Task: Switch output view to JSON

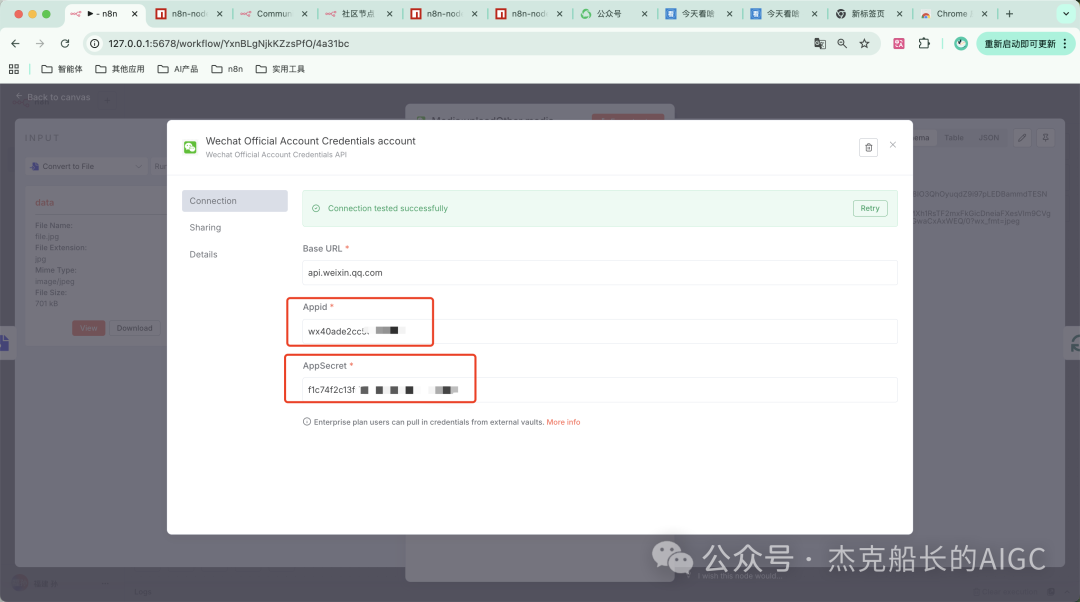Action: [x=988, y=138]
